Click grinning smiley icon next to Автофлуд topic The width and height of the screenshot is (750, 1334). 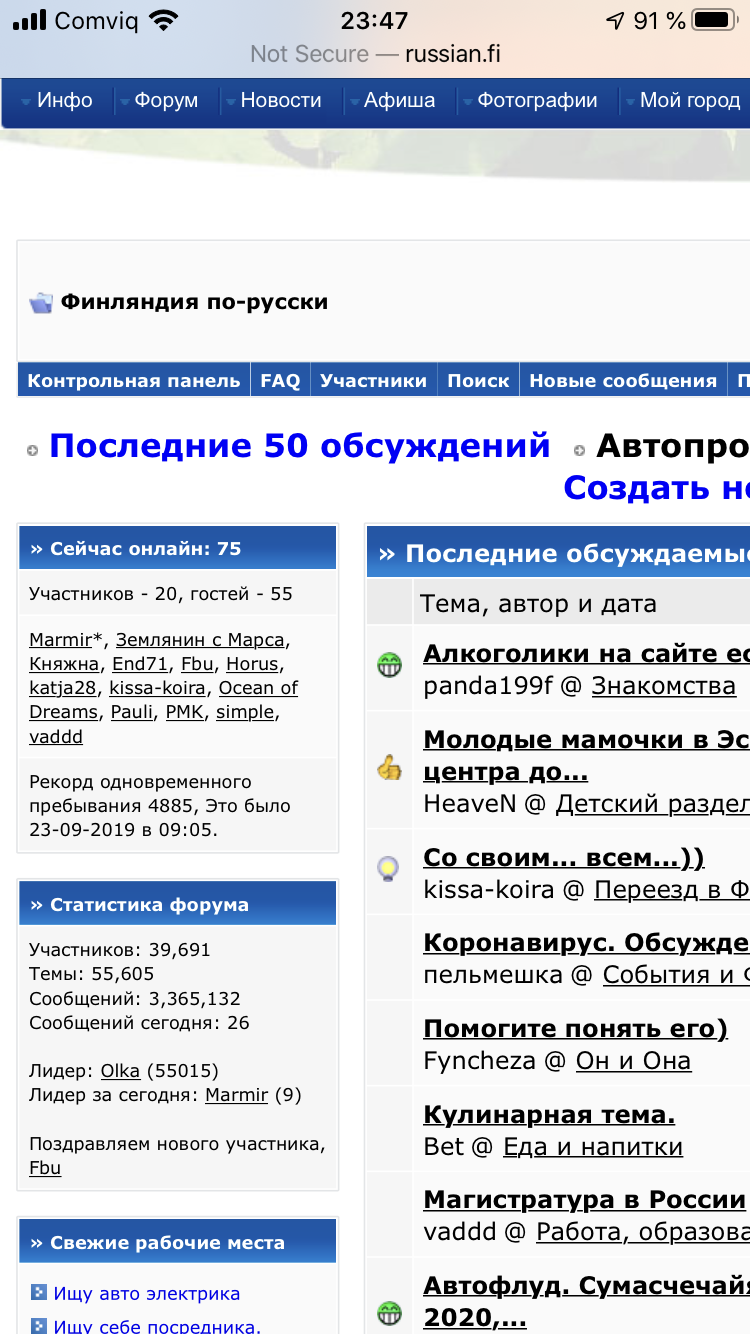[x=389, y=1312]
